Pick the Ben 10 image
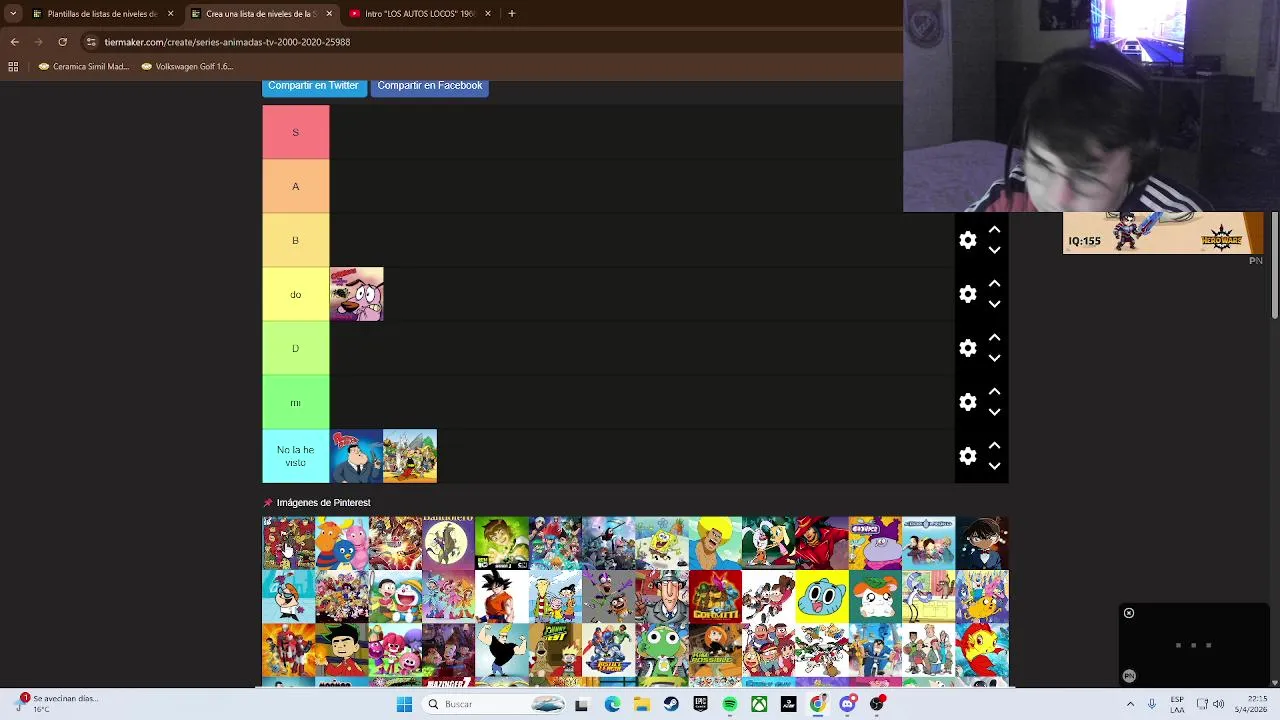 click(x=502, y=543)
